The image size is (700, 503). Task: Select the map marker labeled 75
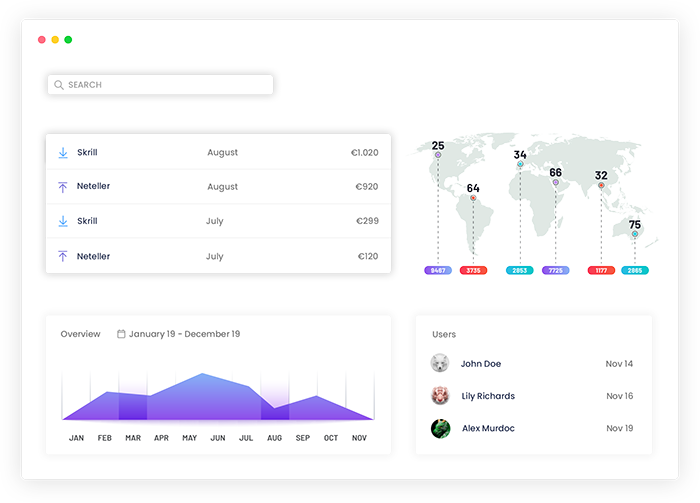(634, 234)
